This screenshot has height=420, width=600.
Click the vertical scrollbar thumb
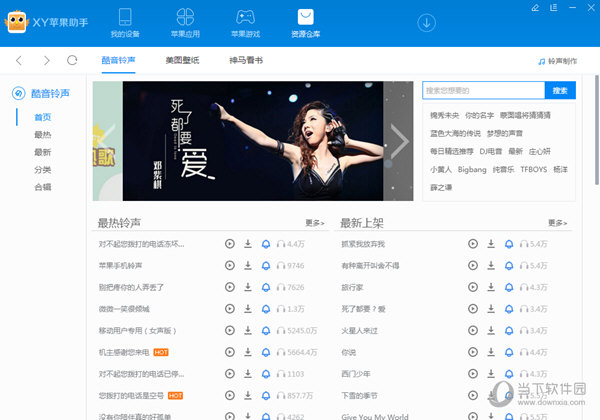pos(597,130)
